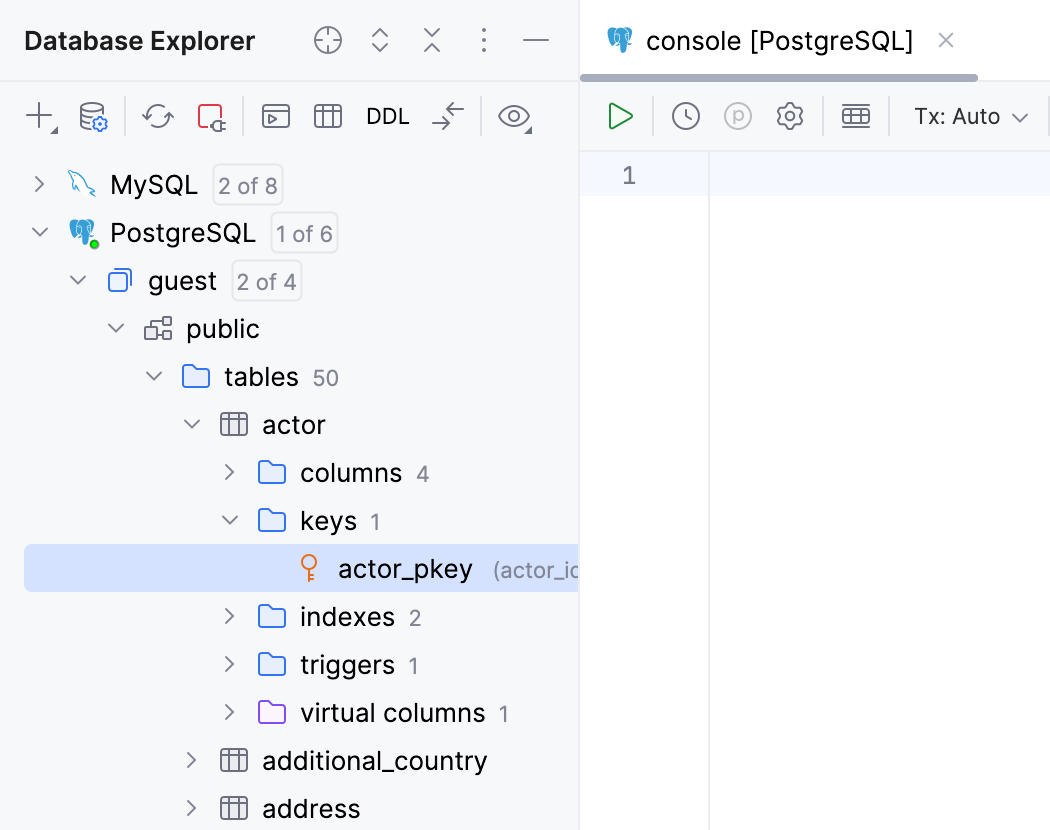Expand all nodes in Database Explorer
This screenshot has height=830, width=1050.
click(379, 40)
